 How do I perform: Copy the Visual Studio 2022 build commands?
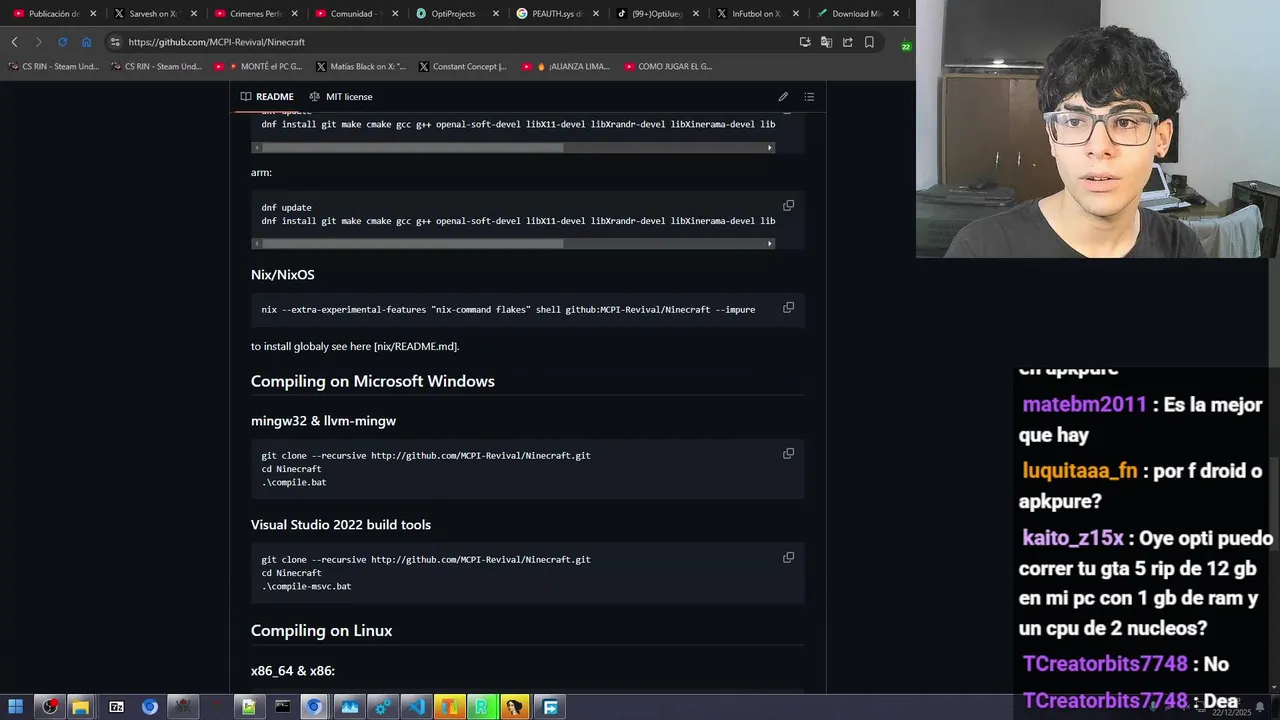(788, 558)
